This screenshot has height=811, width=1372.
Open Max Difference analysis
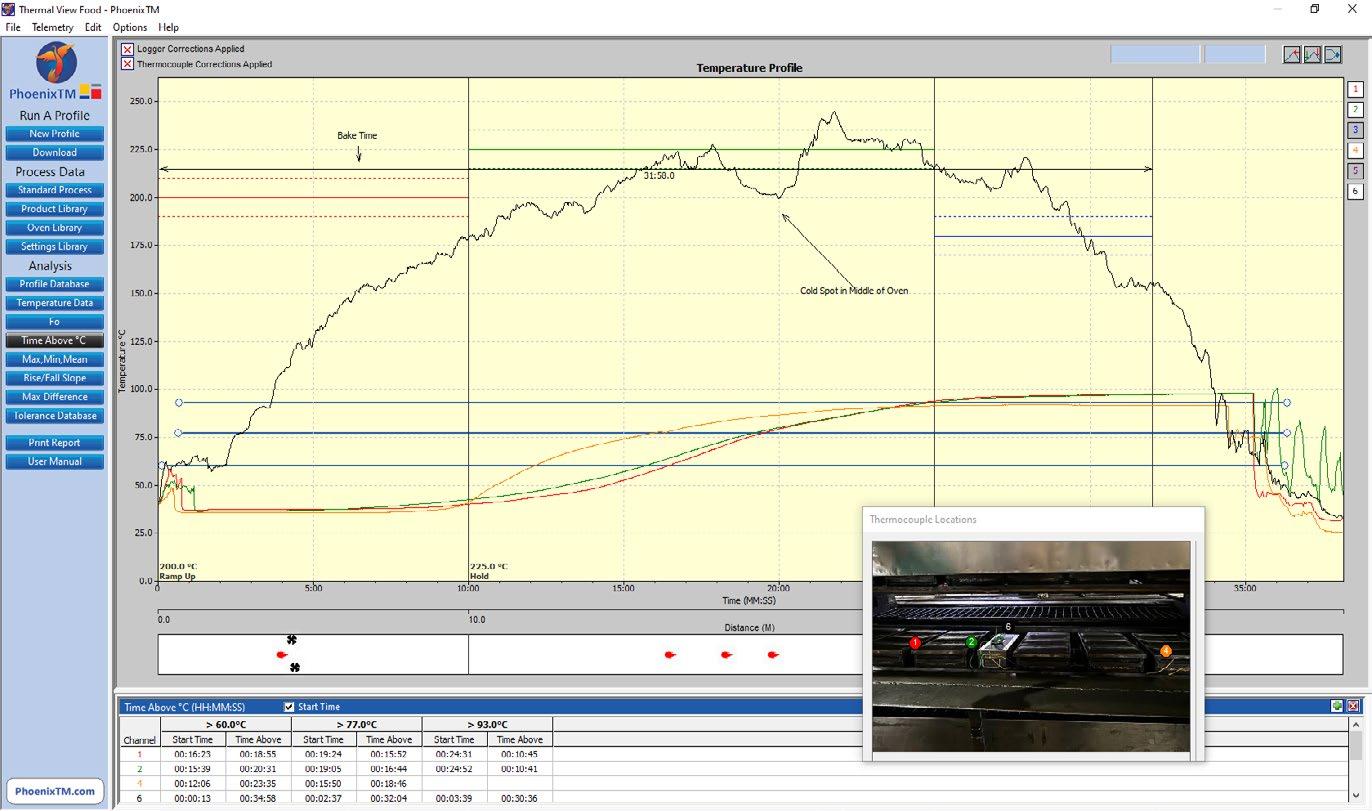pos(54,397)
